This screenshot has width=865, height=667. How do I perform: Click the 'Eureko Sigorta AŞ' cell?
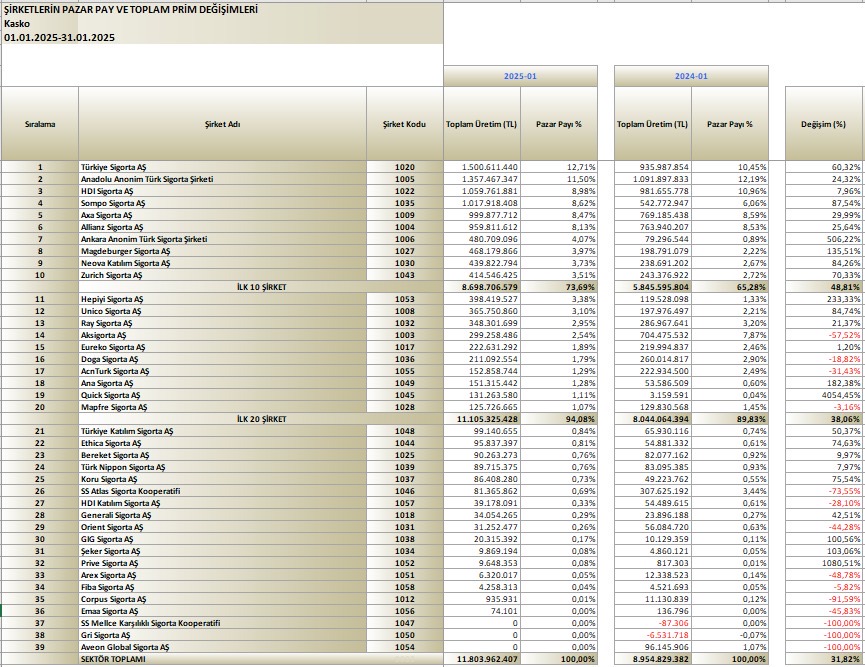[222, 347]
